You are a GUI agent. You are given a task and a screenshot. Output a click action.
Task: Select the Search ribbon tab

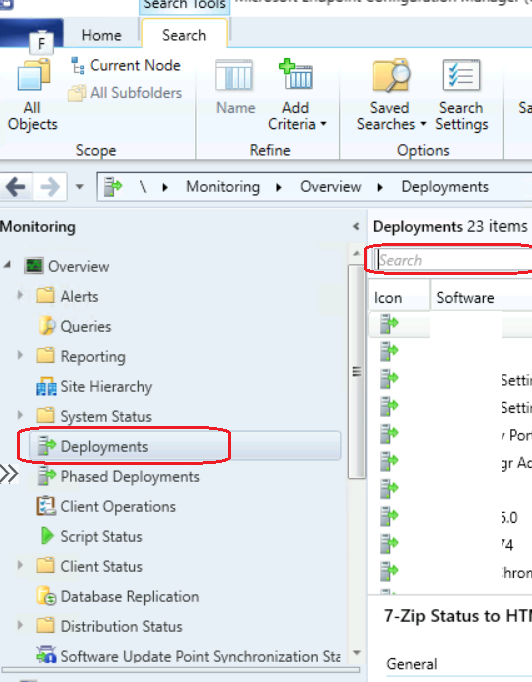point(184,35)
